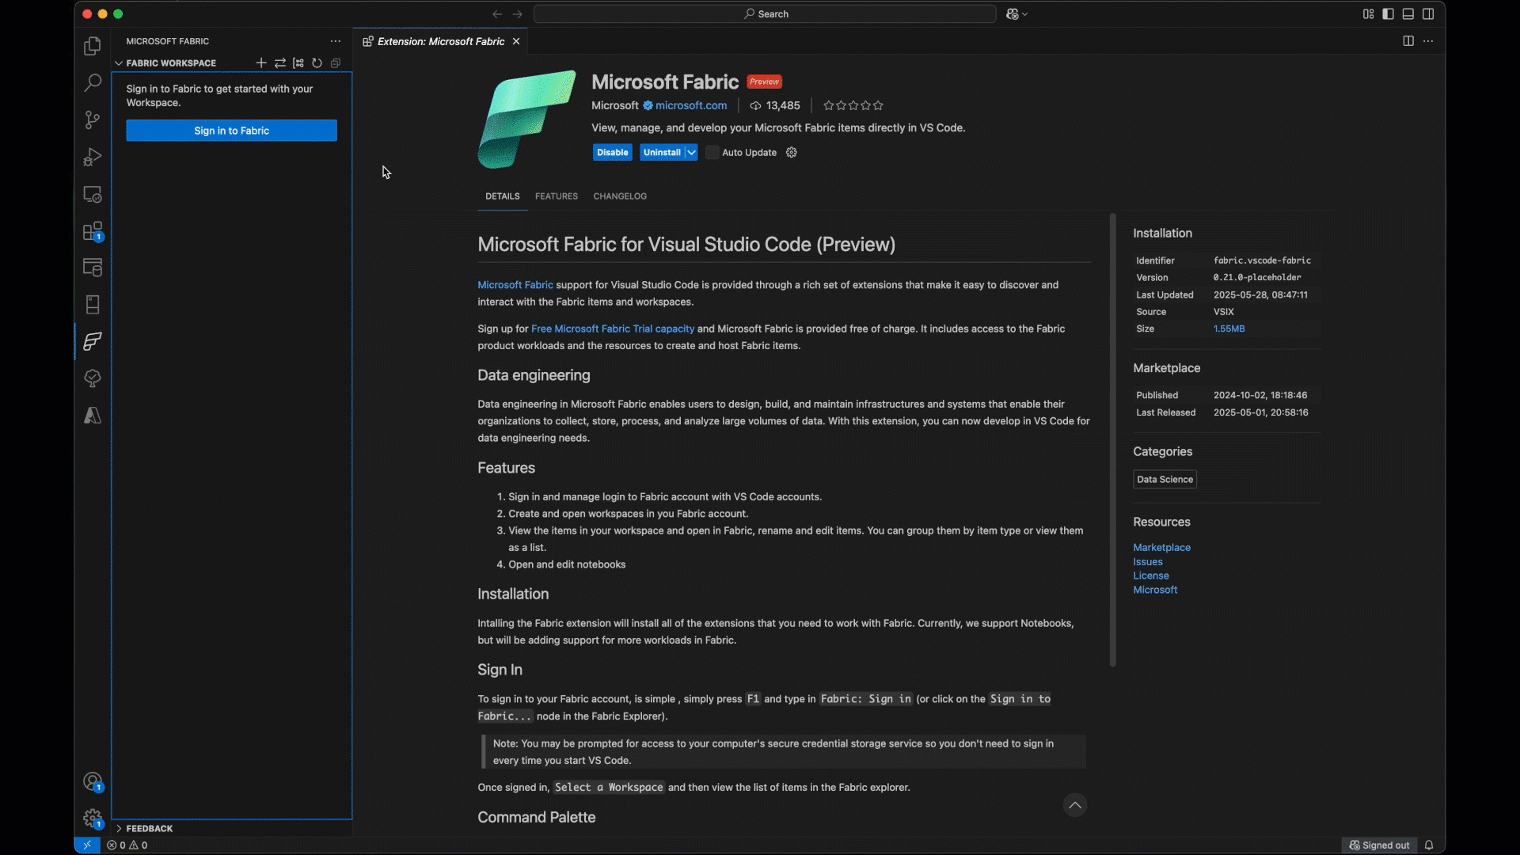Open the Copilot chat dropdown in title bar
1520x855 pixels.
click(x=1017, y=14)
